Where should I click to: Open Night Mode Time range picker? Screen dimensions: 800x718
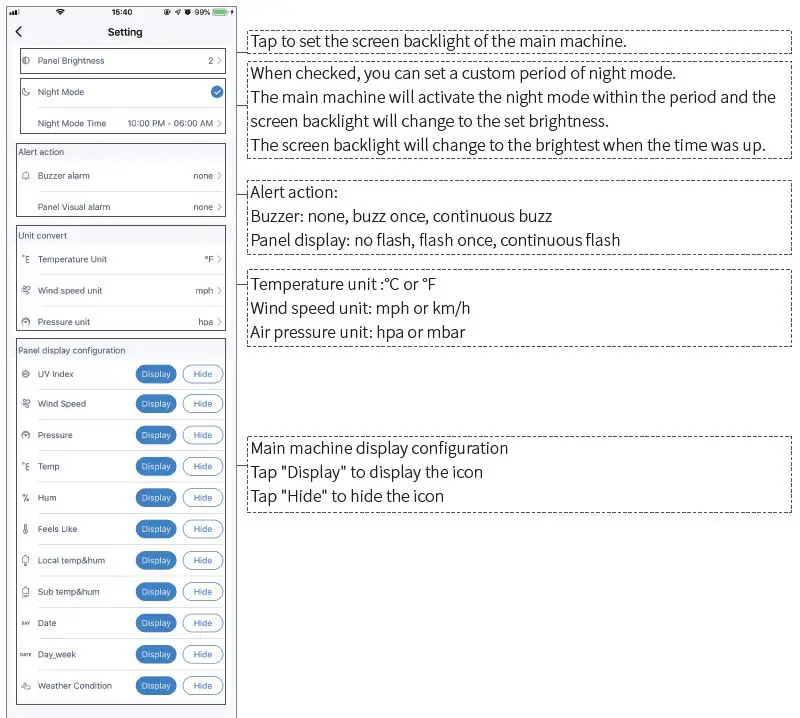pos(174,123)
